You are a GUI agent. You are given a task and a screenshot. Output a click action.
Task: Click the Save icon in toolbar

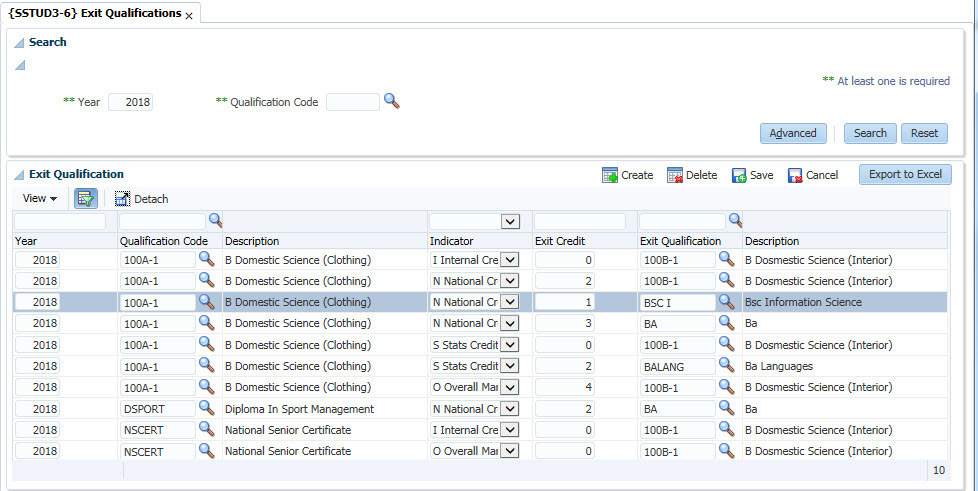pyautogui.click(x=739, y=175)
